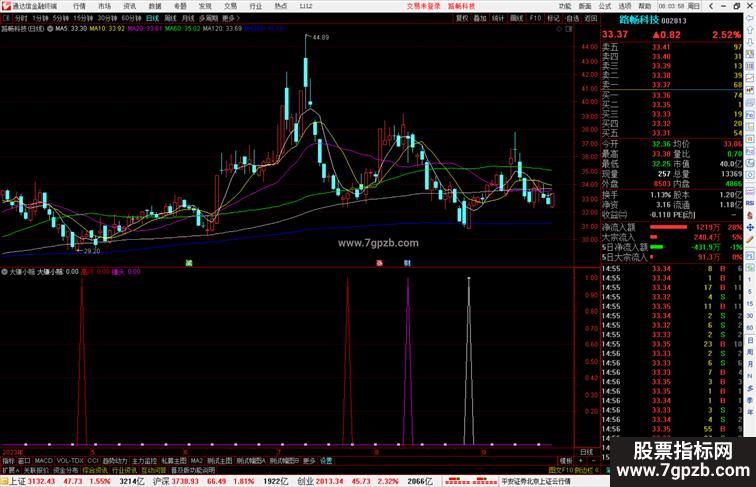
Task: Click the 日线 period label at the chart's bottom right
Action: tap(587, 452)
